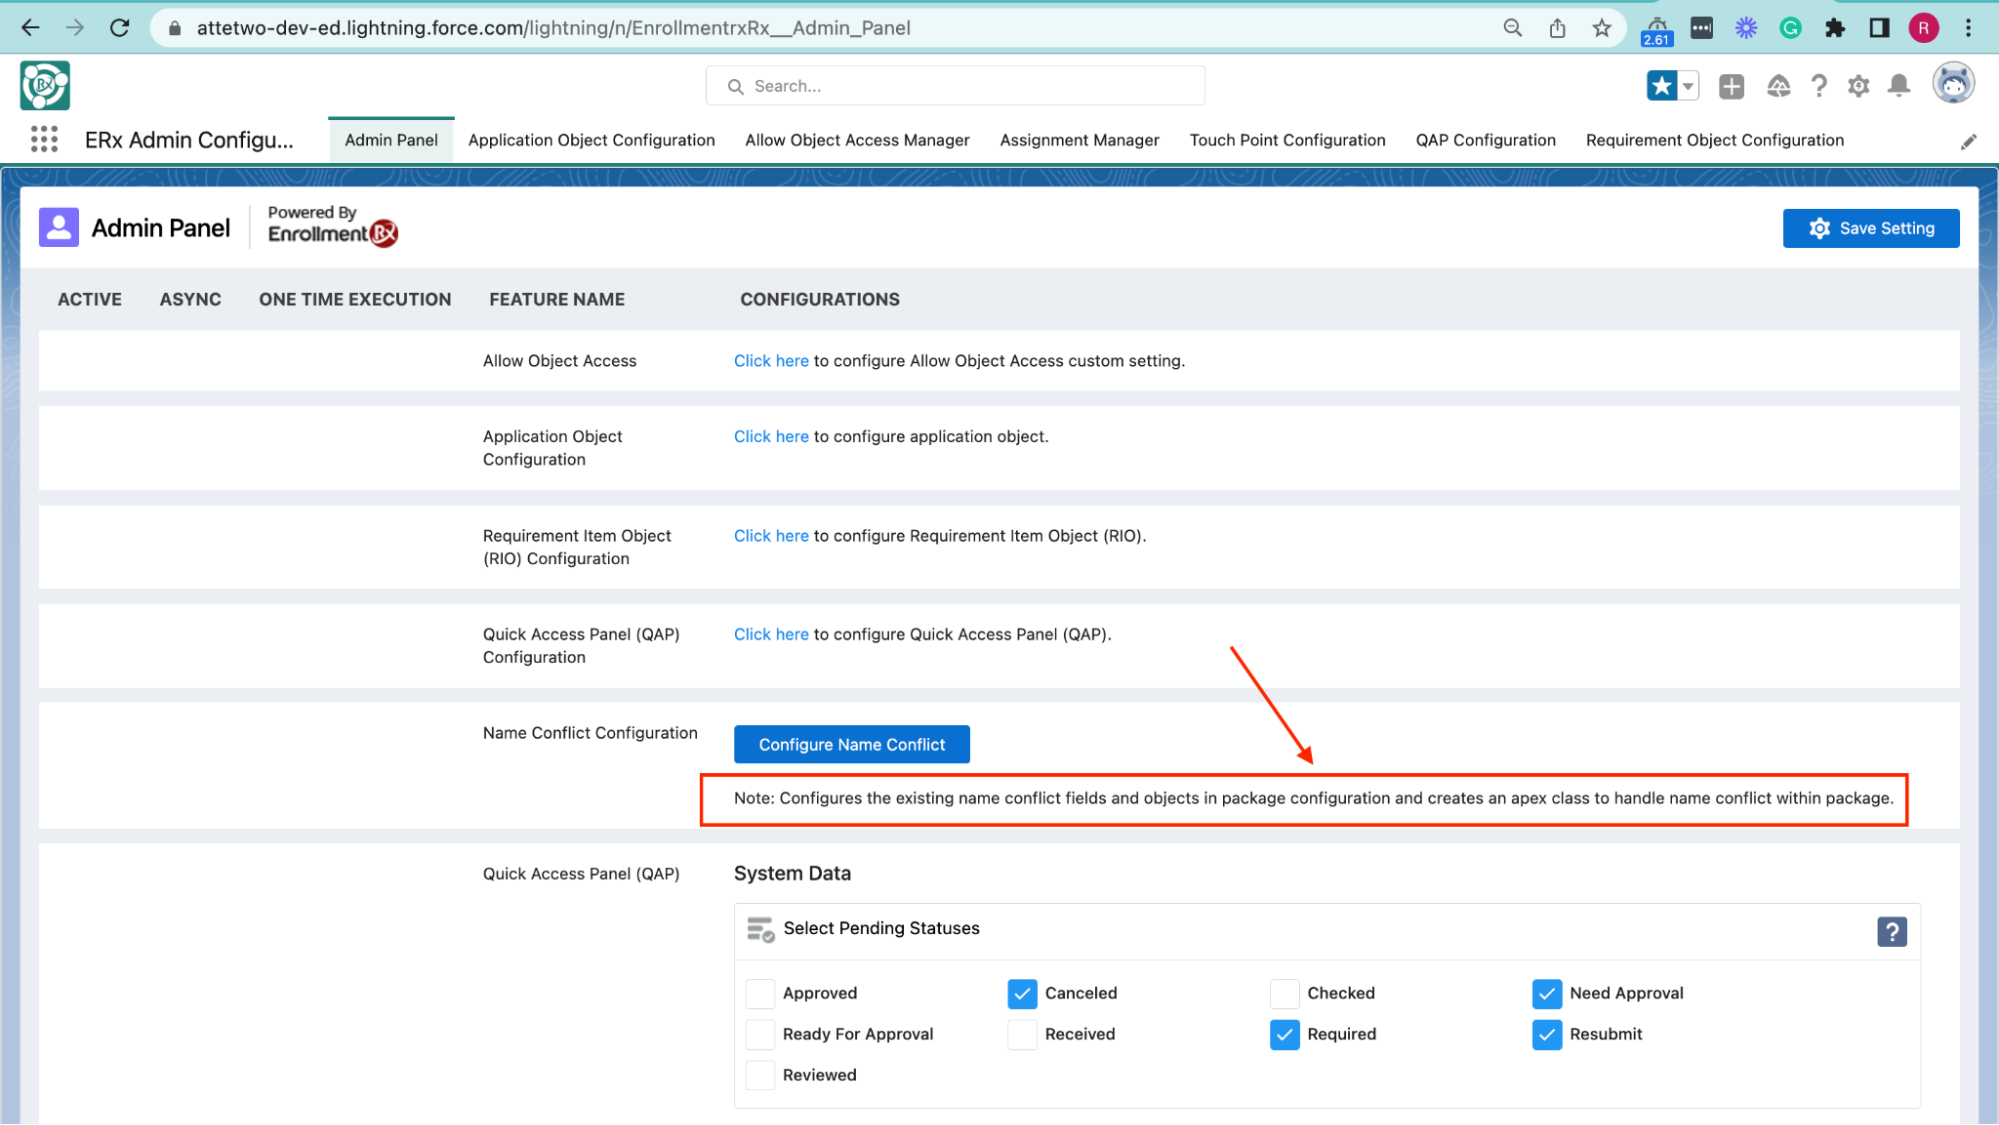Click the Save Setting button
Screen dimensions: 1999x1125
pos(1870,228)
